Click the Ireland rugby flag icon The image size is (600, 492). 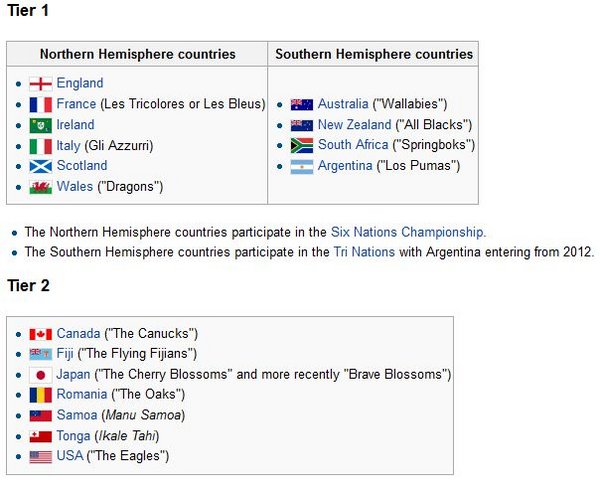(x=41, y=125)
